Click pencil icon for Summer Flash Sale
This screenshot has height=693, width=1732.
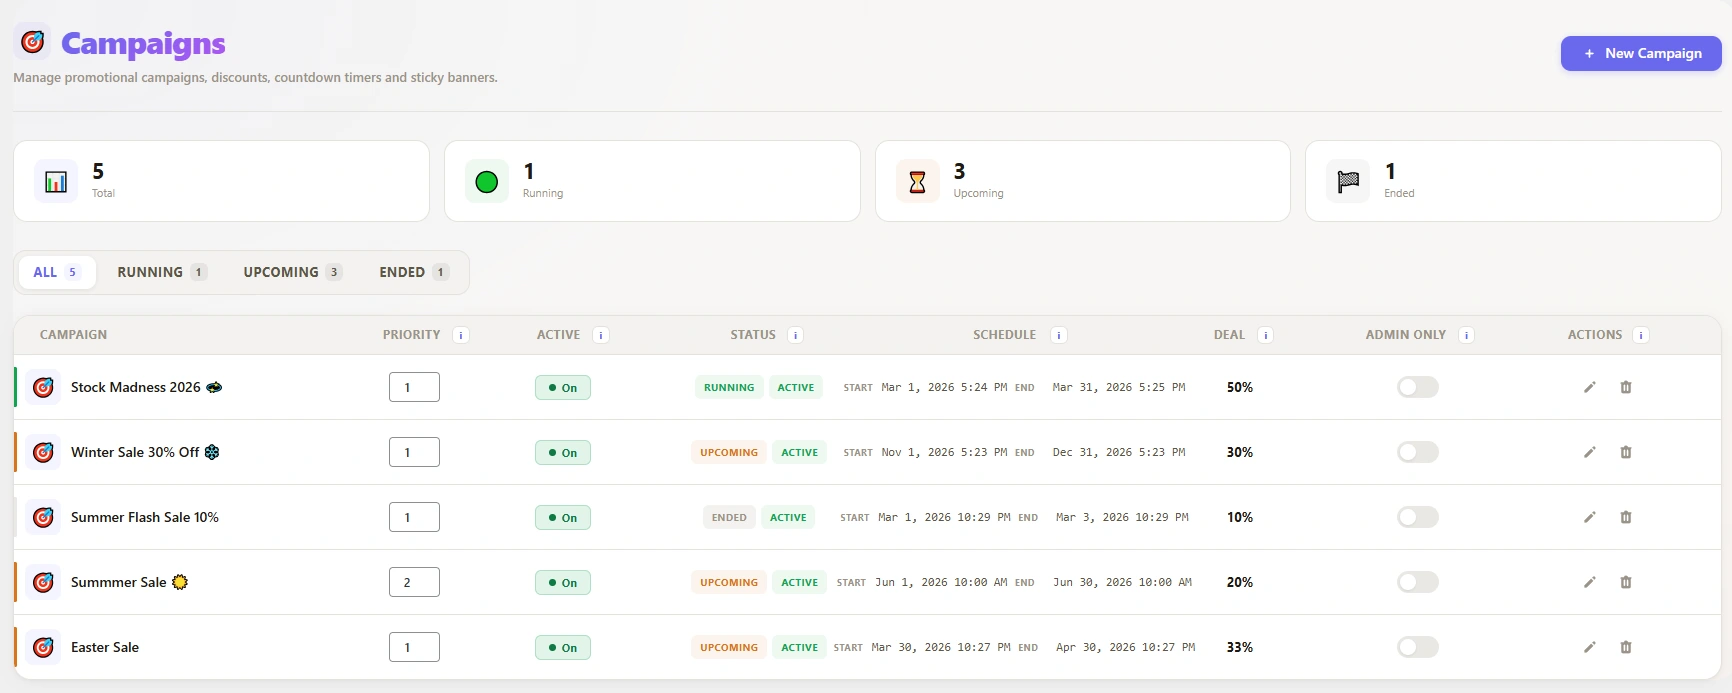[1589, 517]
